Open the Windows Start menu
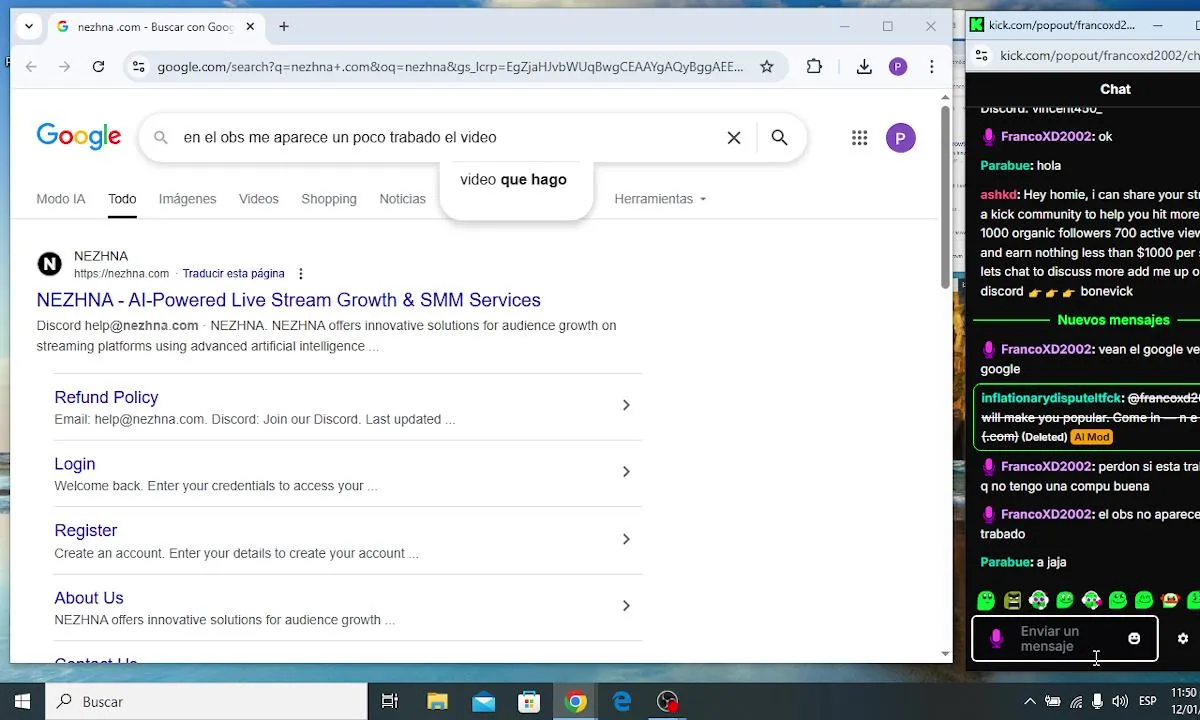 22,702
